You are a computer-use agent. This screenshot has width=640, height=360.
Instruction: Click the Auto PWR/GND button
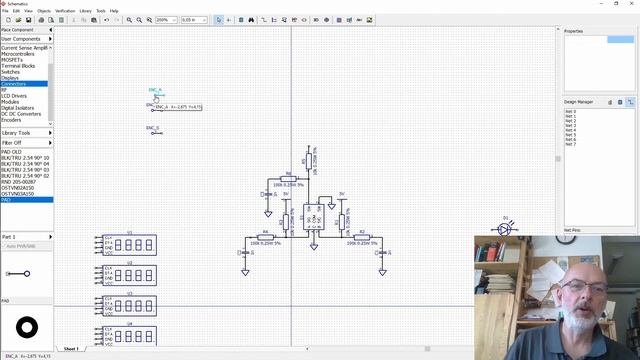click(x=27, y=247)
